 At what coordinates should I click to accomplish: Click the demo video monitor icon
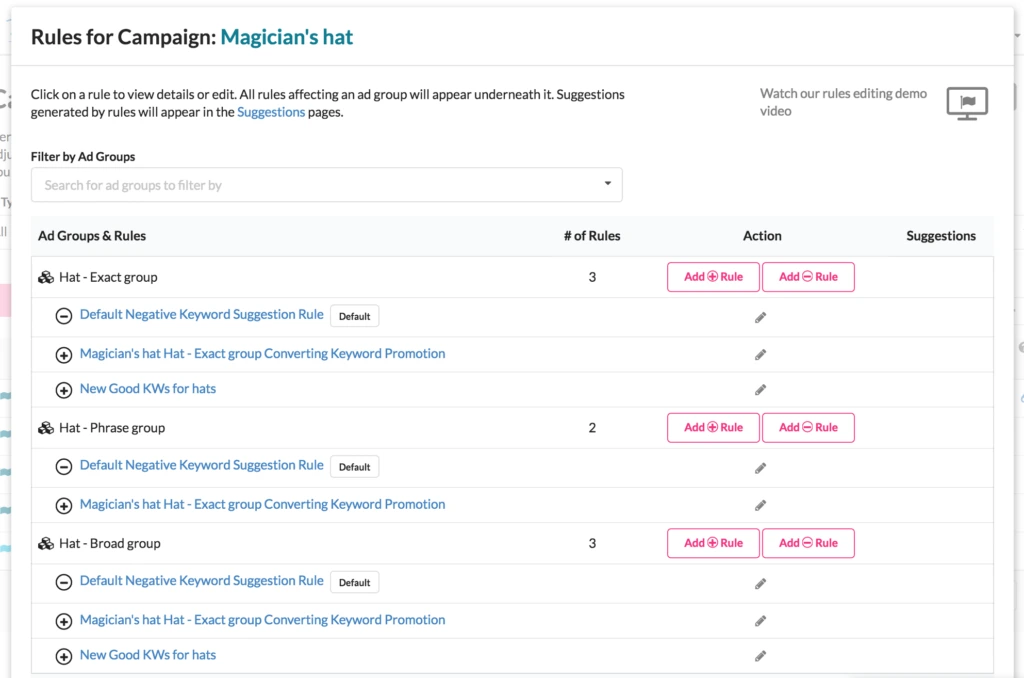(967, 103)
